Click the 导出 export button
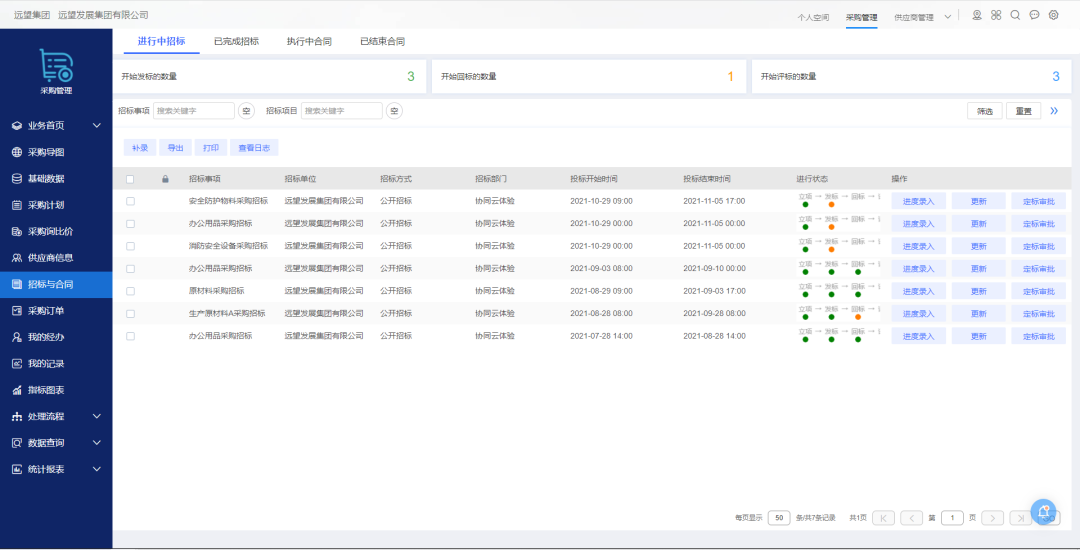Screen dimensions: 1080x550 pos(176,147)
